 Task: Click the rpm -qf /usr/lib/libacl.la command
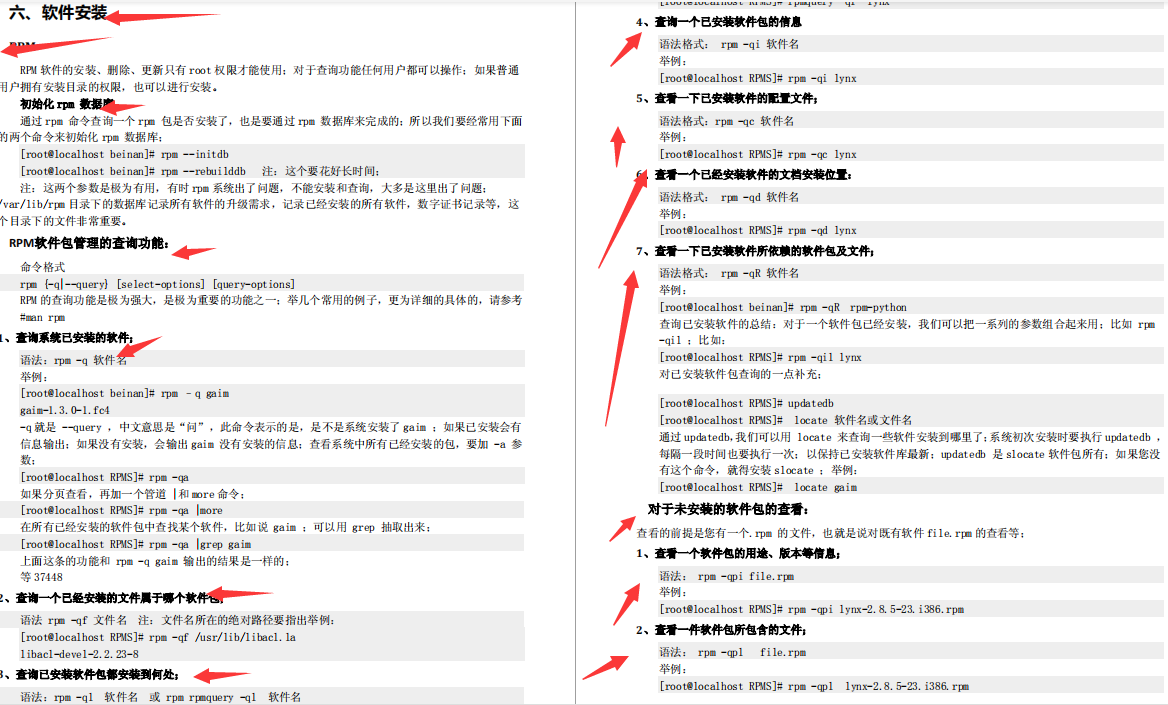[x=158, y=637]
